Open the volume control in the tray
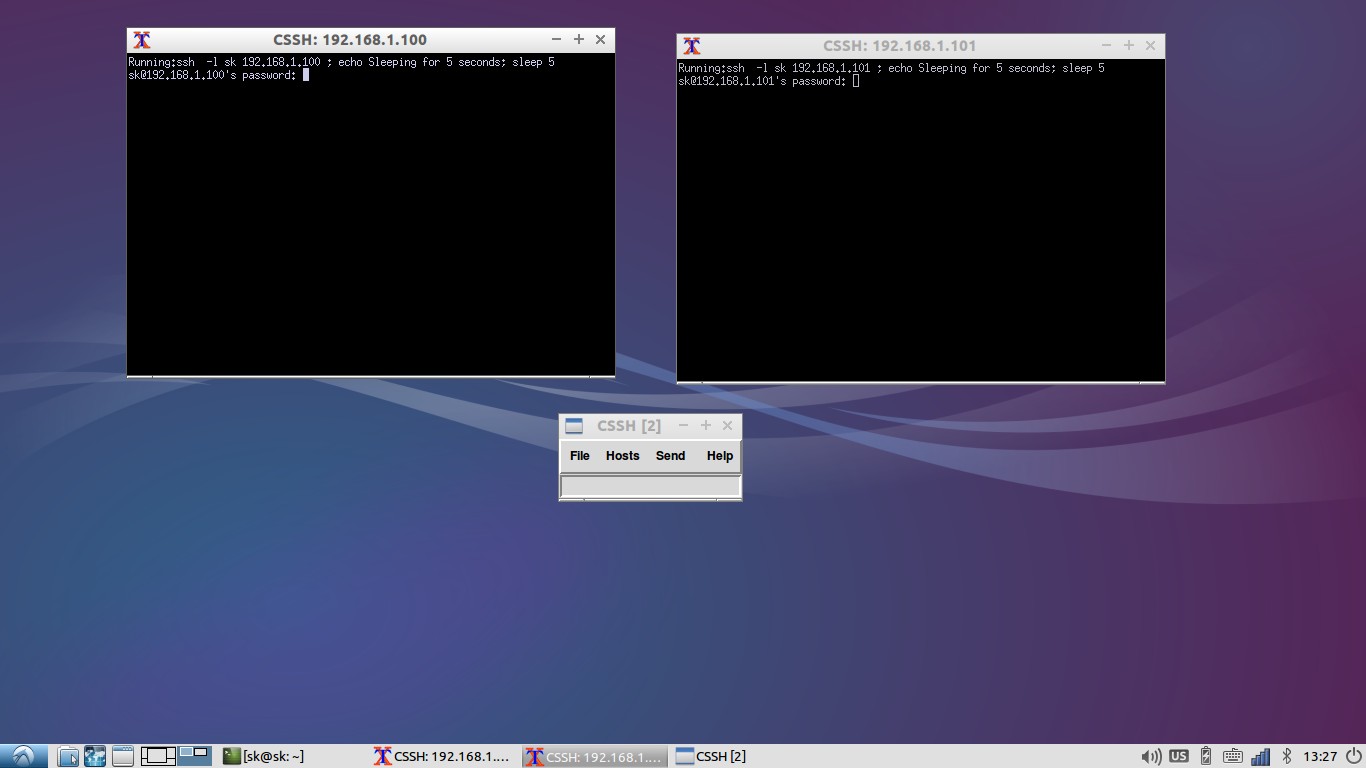This screenshot has height=768, width=1366. (1151, 756)
